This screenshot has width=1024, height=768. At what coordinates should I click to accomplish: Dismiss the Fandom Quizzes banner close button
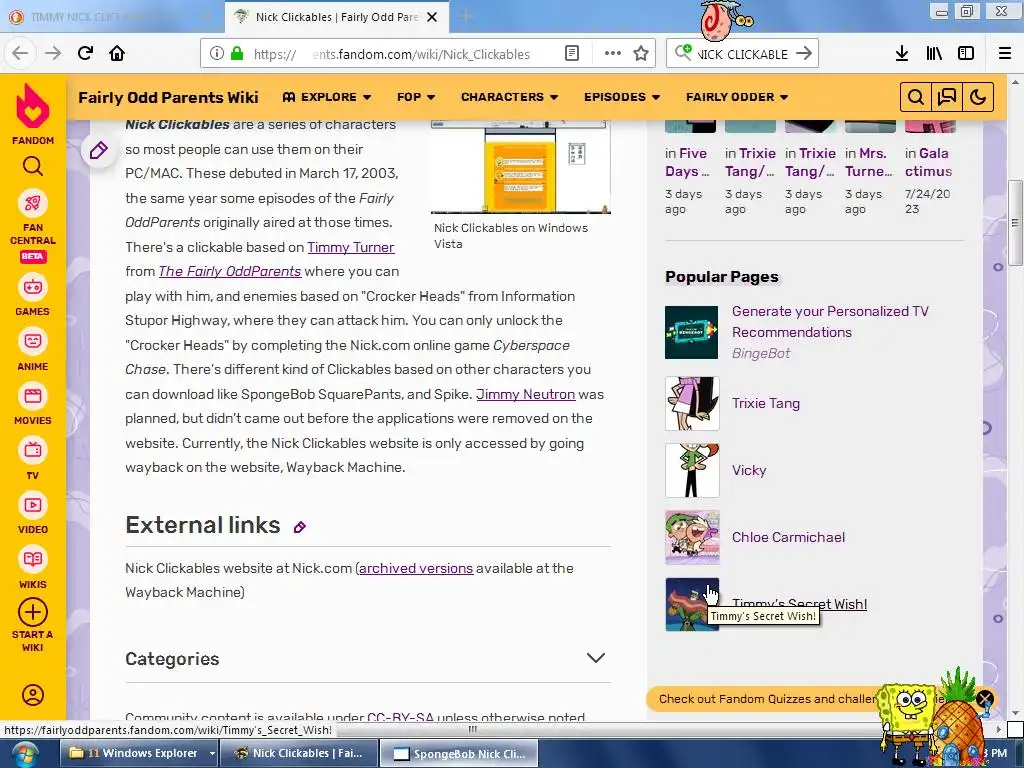[x=985, y=699]
